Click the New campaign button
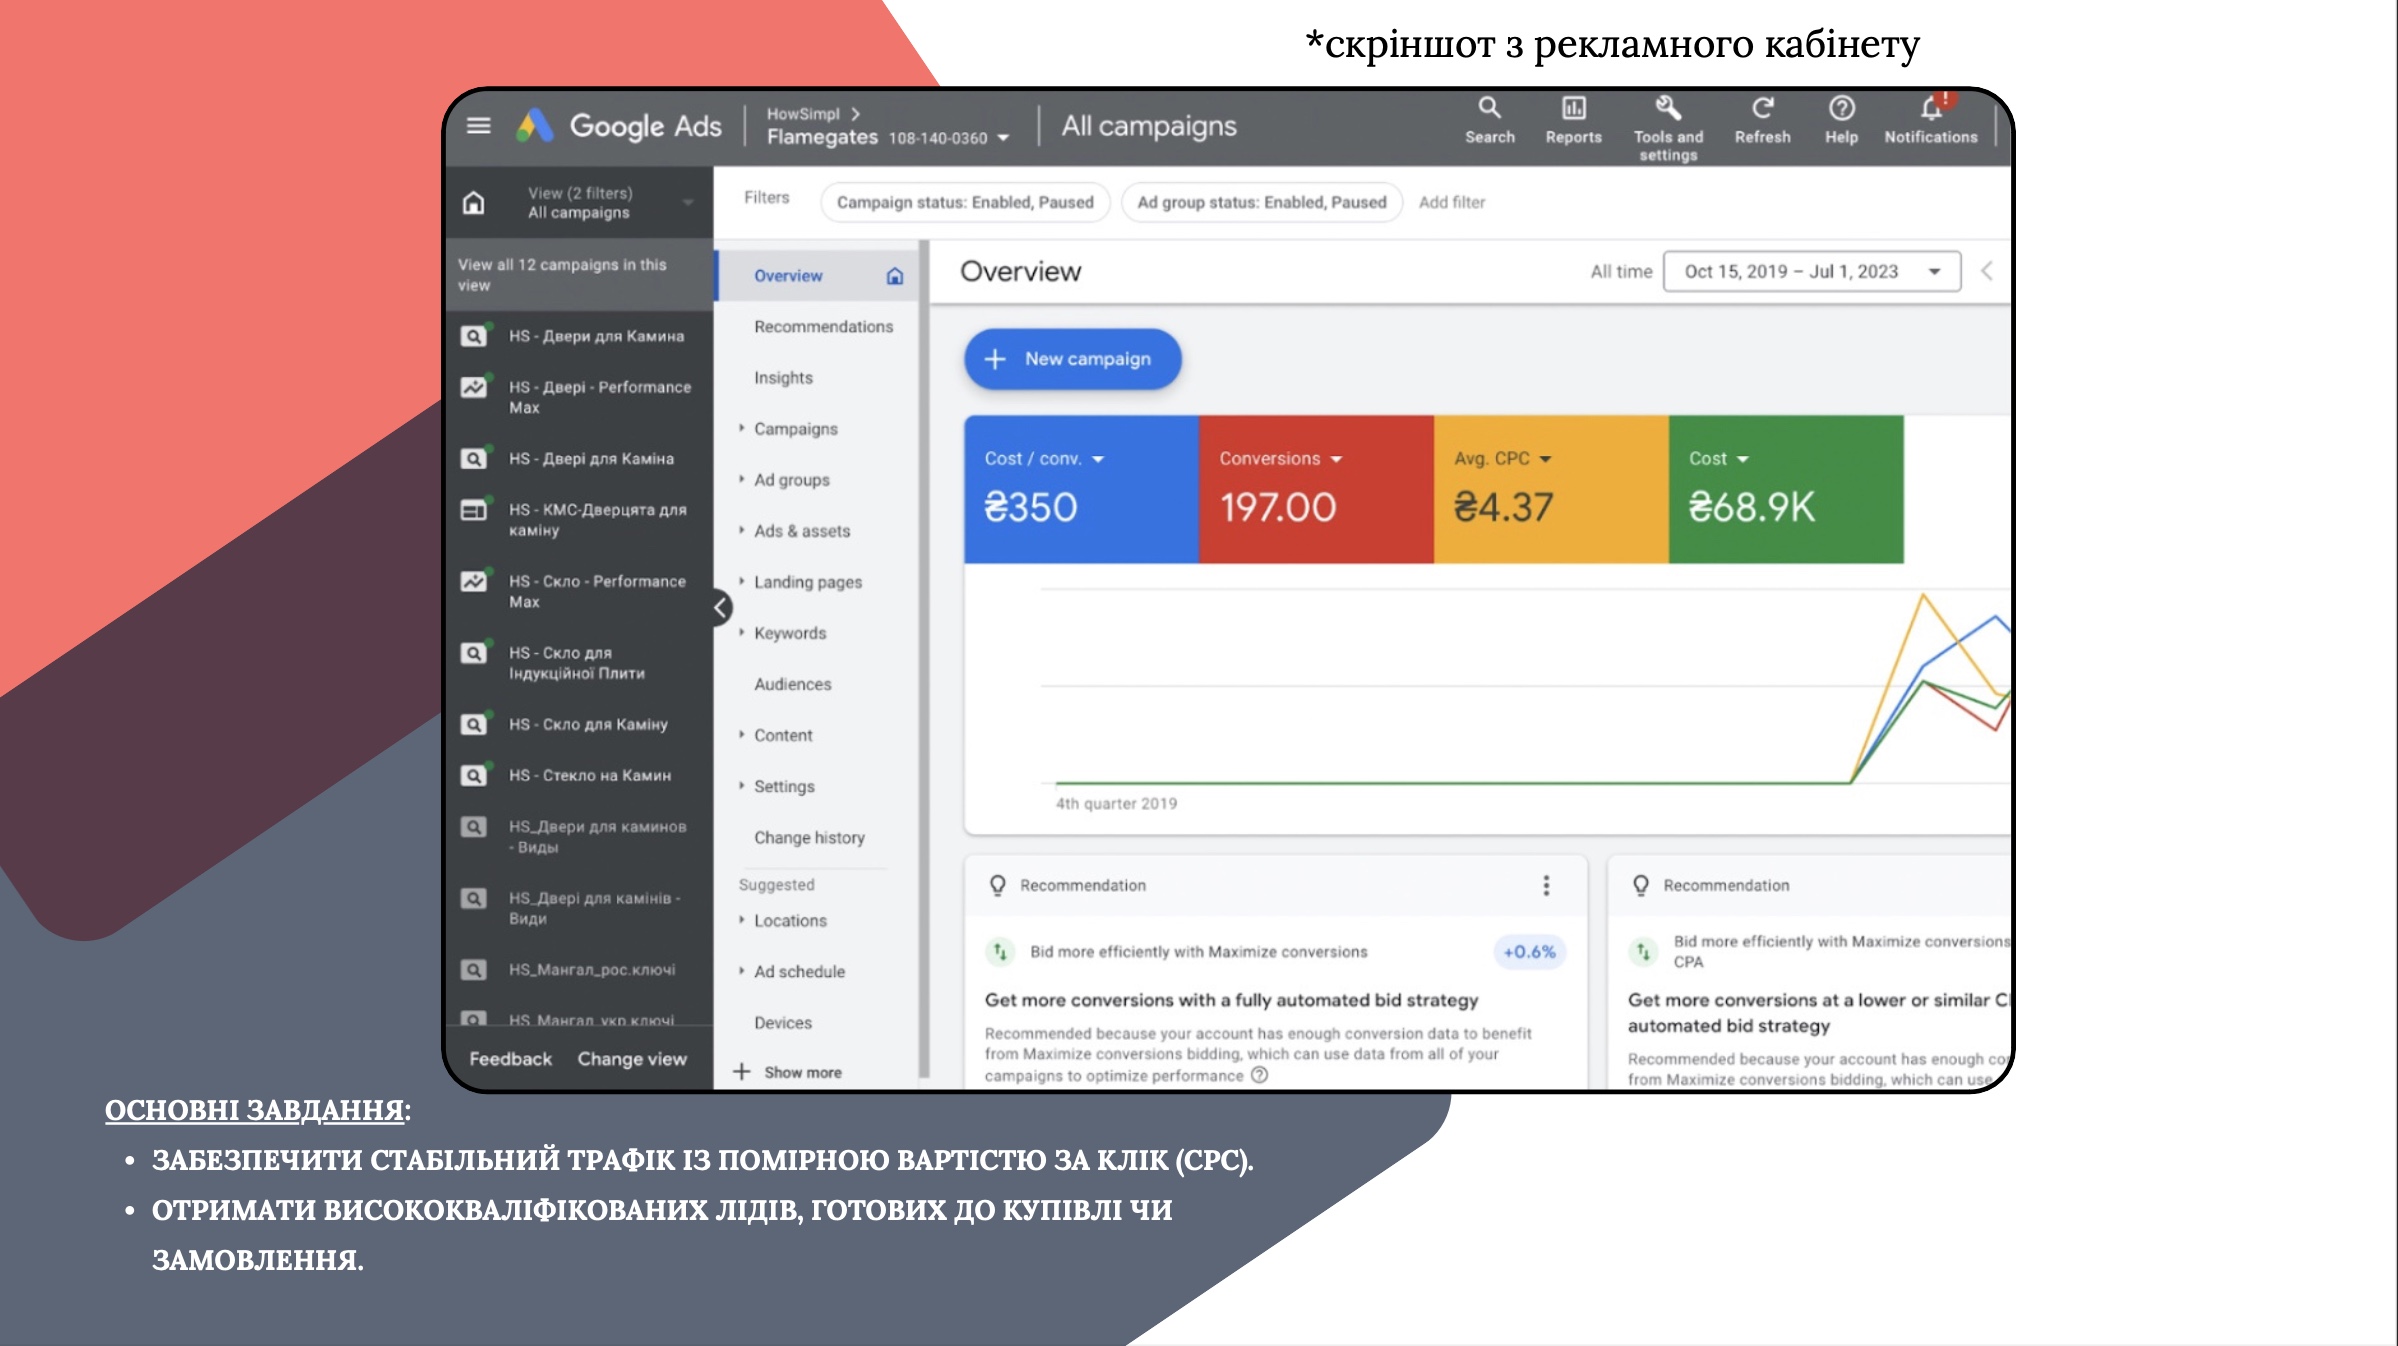The image size is (2398, 1346). click(1072, 359)
